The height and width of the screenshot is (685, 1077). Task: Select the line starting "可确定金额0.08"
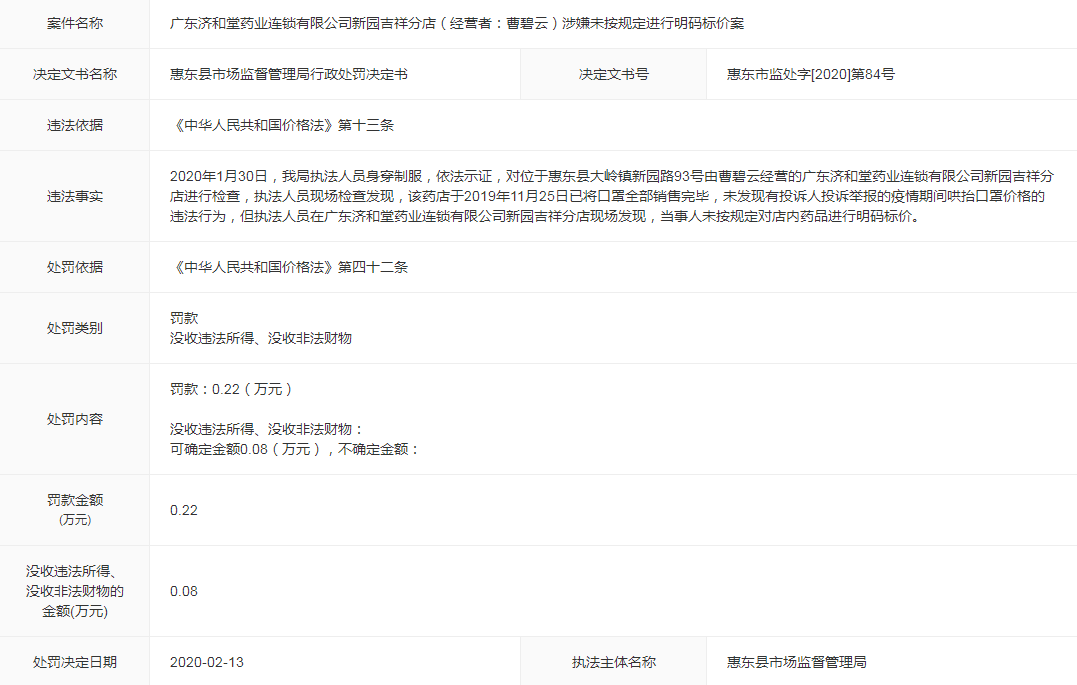(295, 449)
